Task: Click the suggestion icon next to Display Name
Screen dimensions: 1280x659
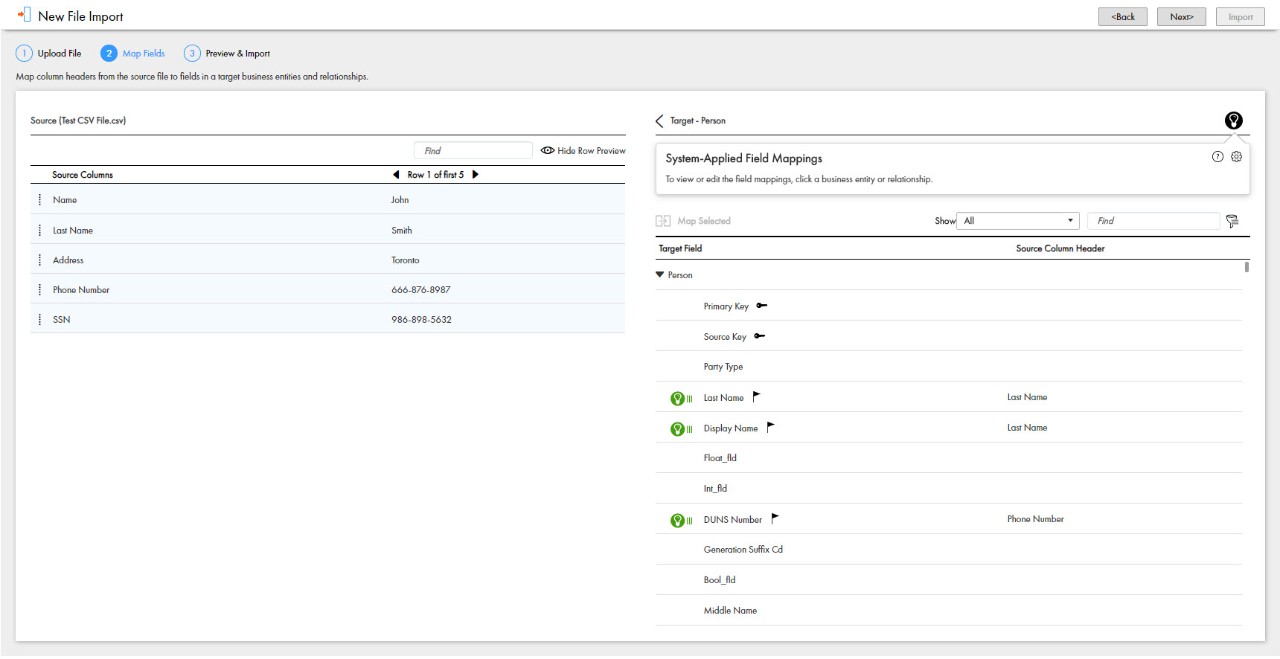Action: (x=677, y=429)
